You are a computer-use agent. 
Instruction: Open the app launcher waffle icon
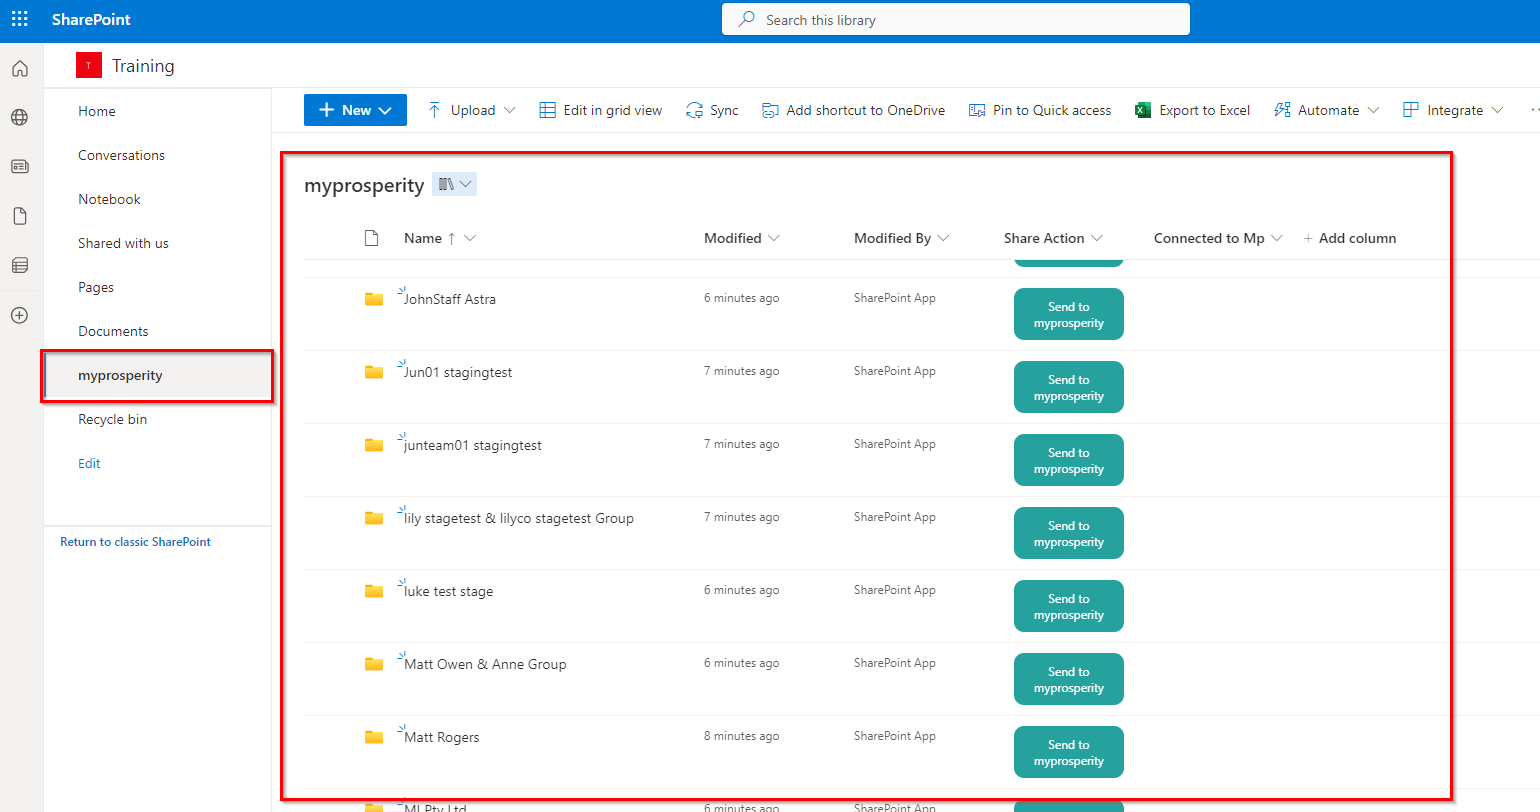coord(20,19)
